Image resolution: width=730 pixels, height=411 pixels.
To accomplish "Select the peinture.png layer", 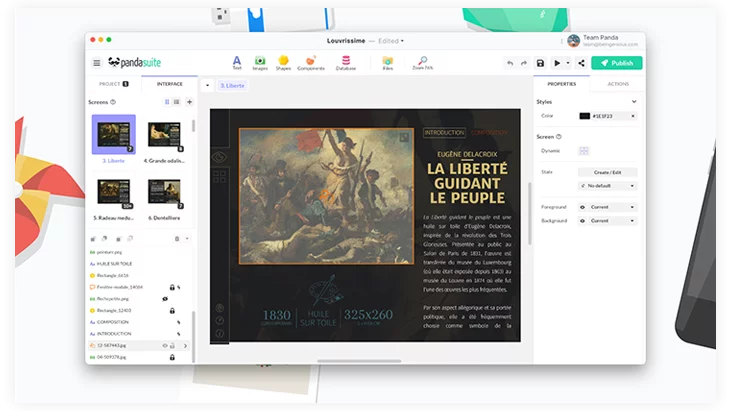I will [139, 252].
